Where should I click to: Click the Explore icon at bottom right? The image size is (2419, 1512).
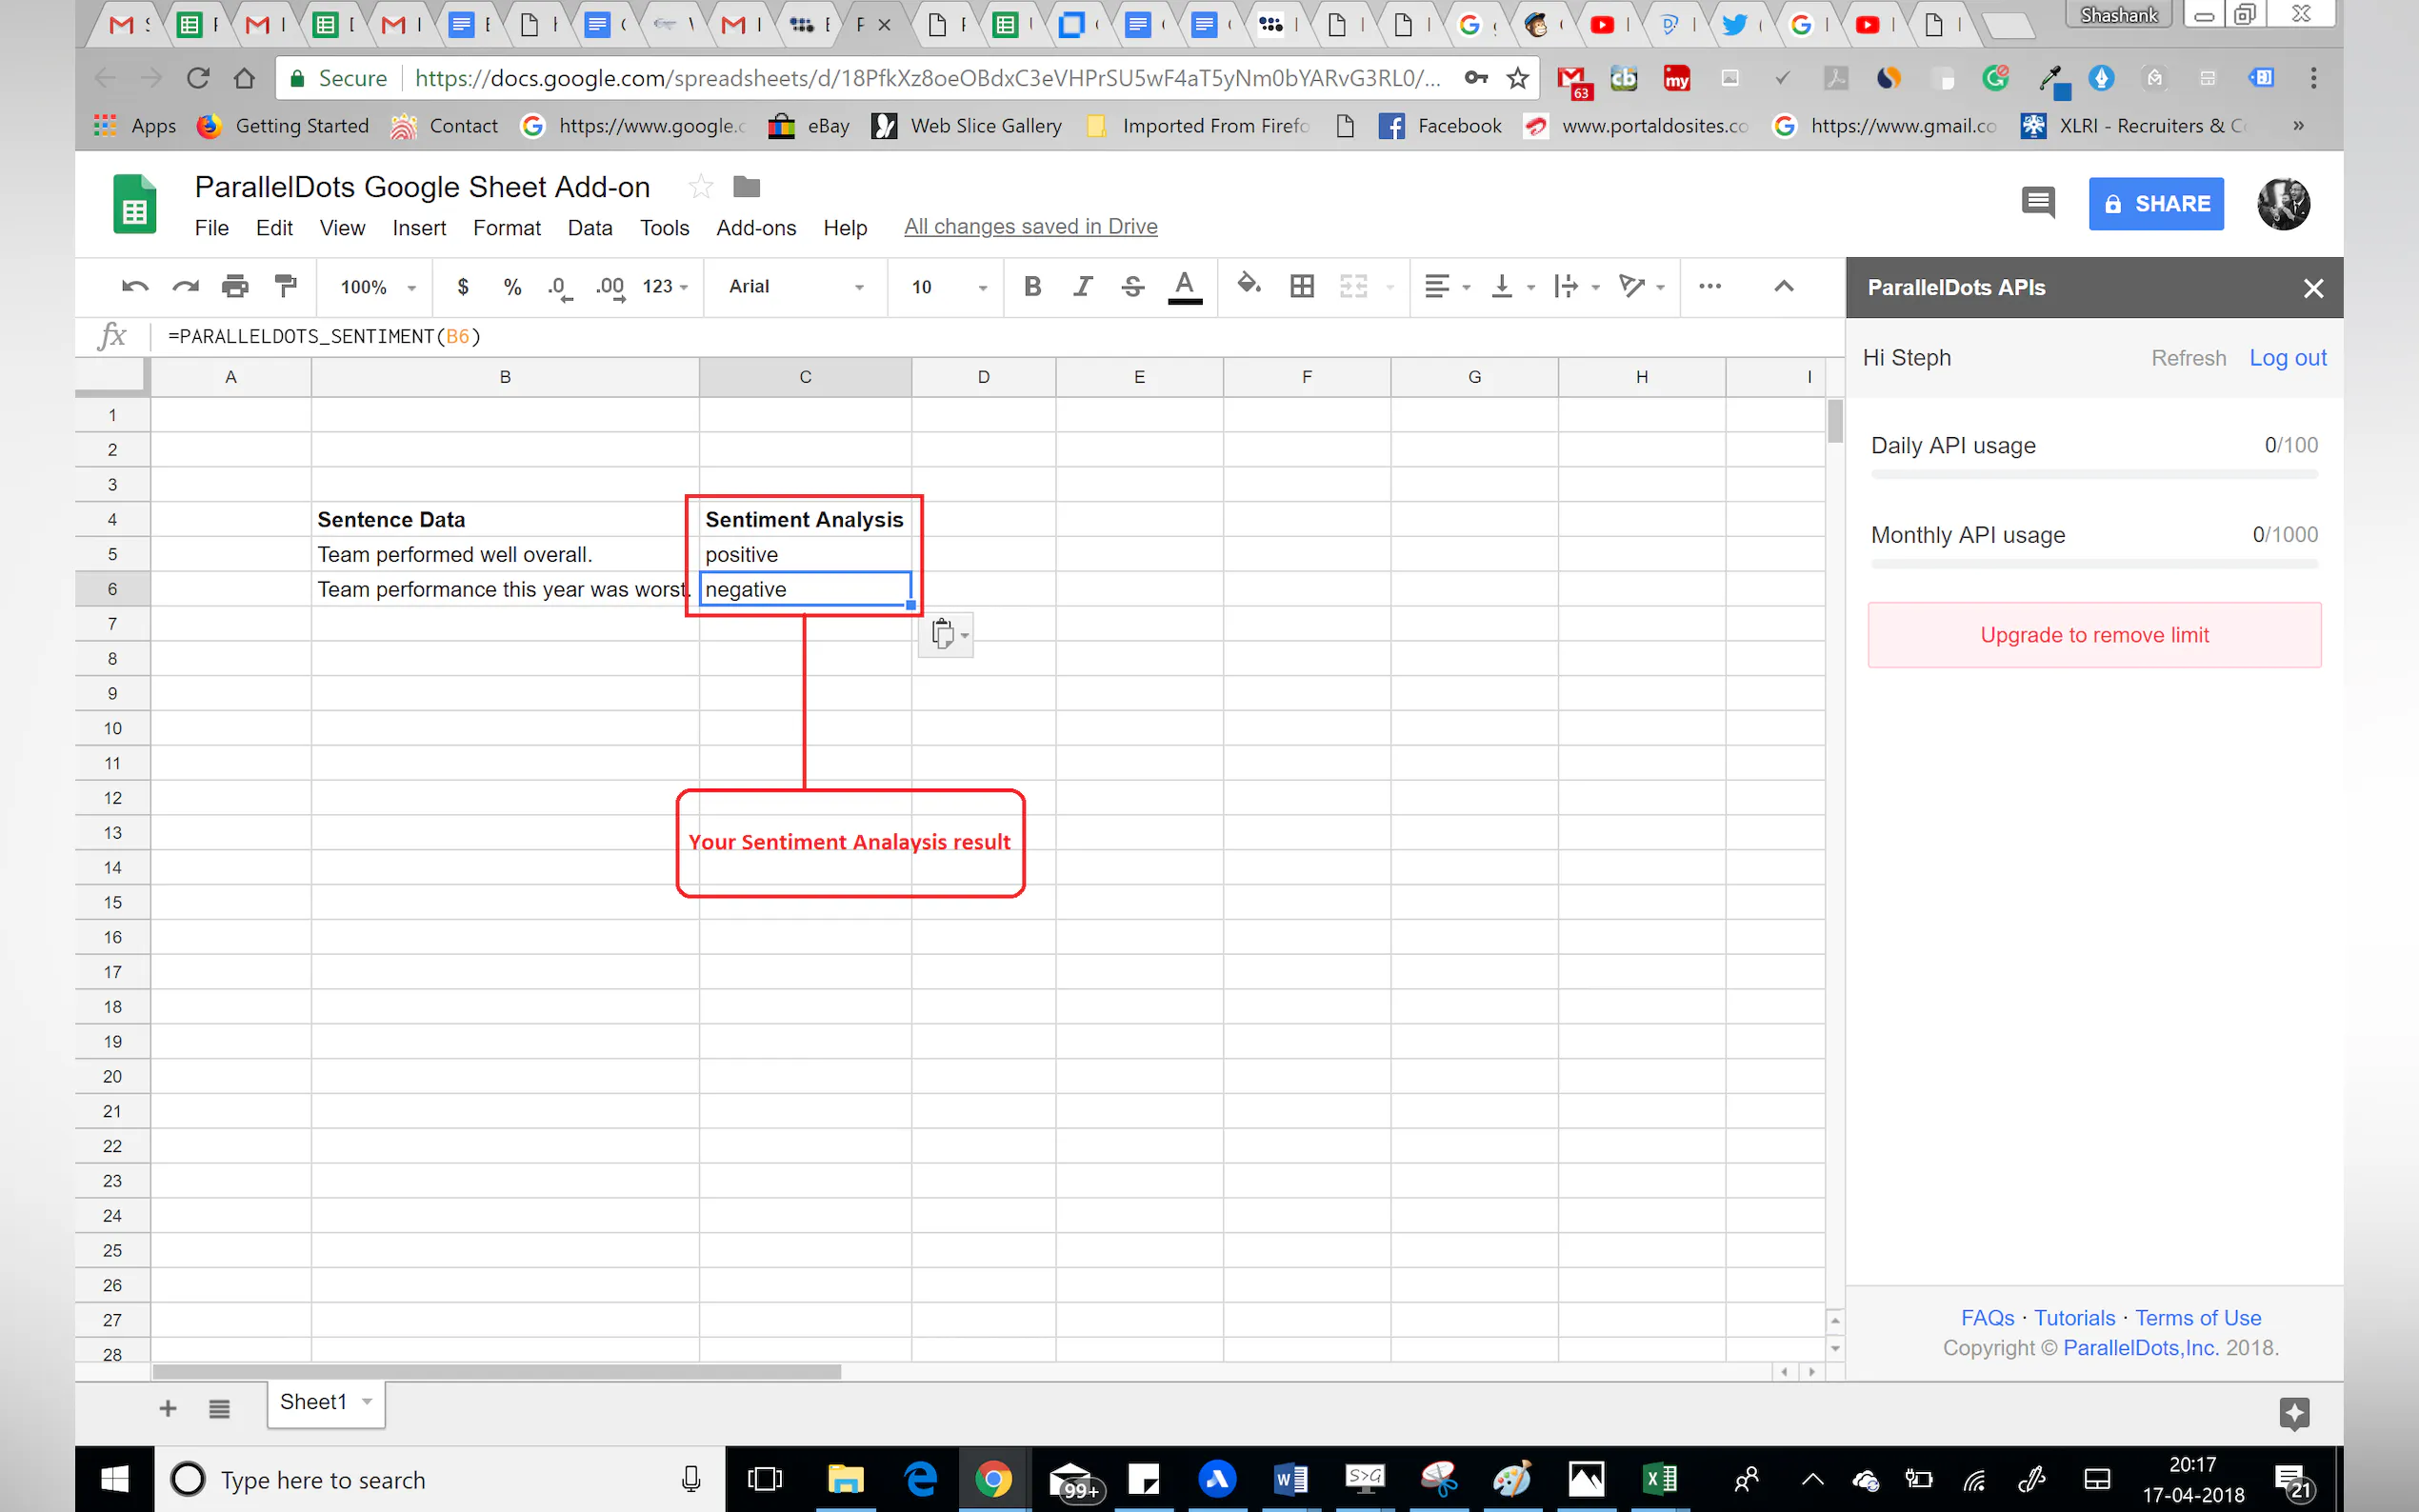click(x=2294, y=1413)
